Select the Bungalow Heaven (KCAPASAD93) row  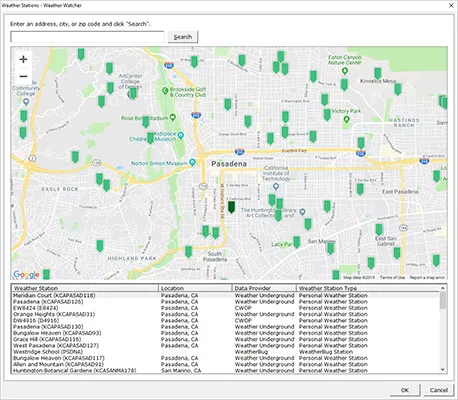[x=226, y=333]
